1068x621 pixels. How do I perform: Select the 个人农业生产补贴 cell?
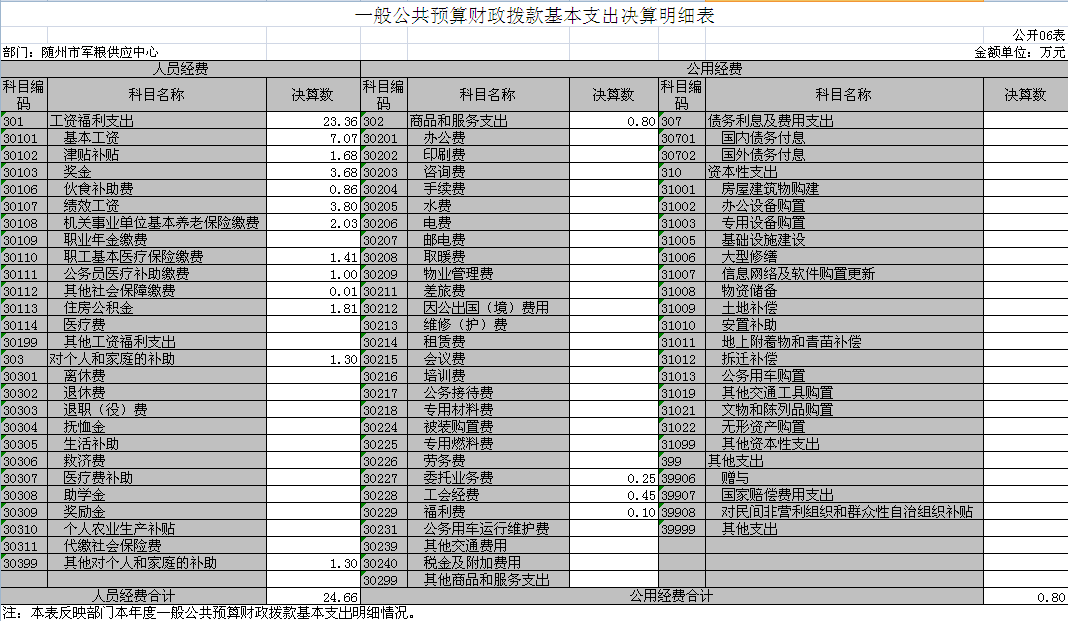(x=157, y=530)
